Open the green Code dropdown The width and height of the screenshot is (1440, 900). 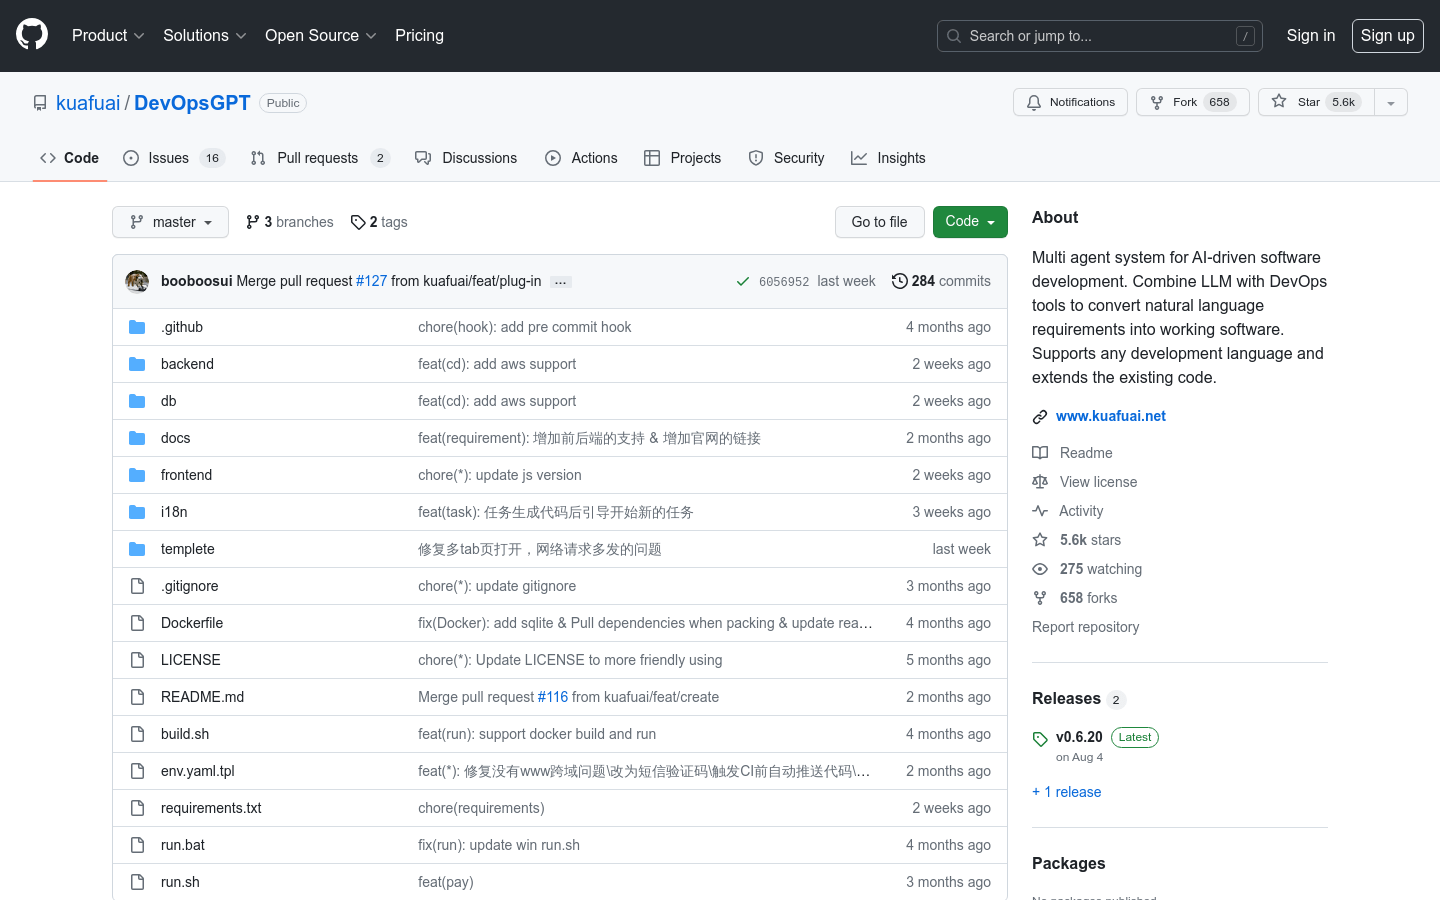[x=969, y=222]
